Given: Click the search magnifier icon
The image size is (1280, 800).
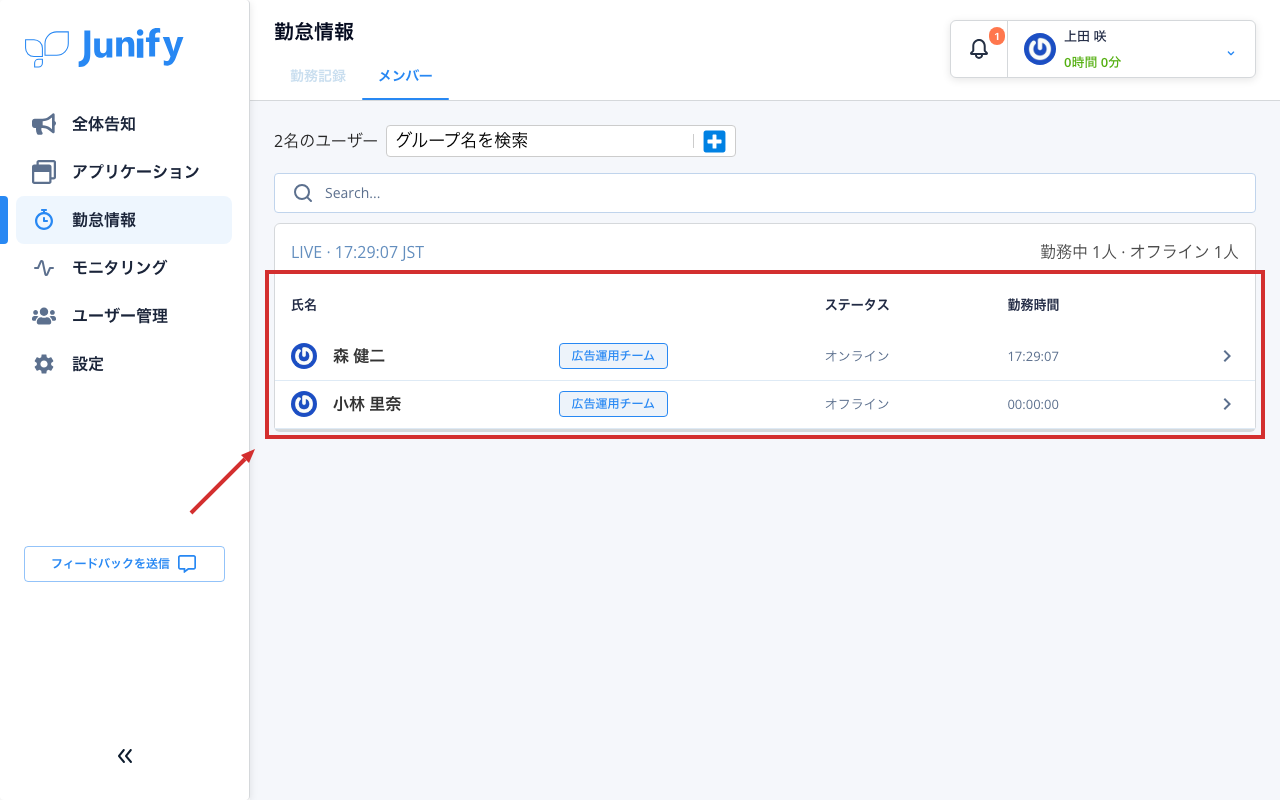Looking at the screenshot, I should (303, 193).
